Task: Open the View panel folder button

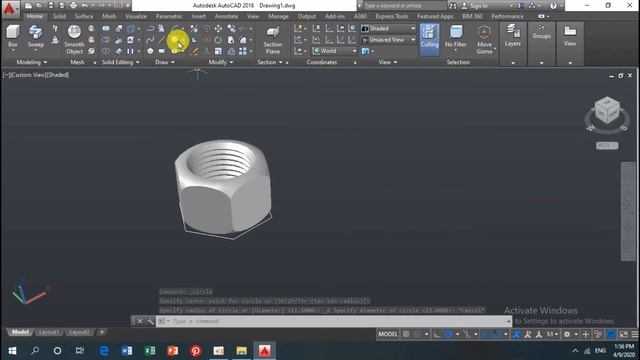Action: (x=570, y=36)
